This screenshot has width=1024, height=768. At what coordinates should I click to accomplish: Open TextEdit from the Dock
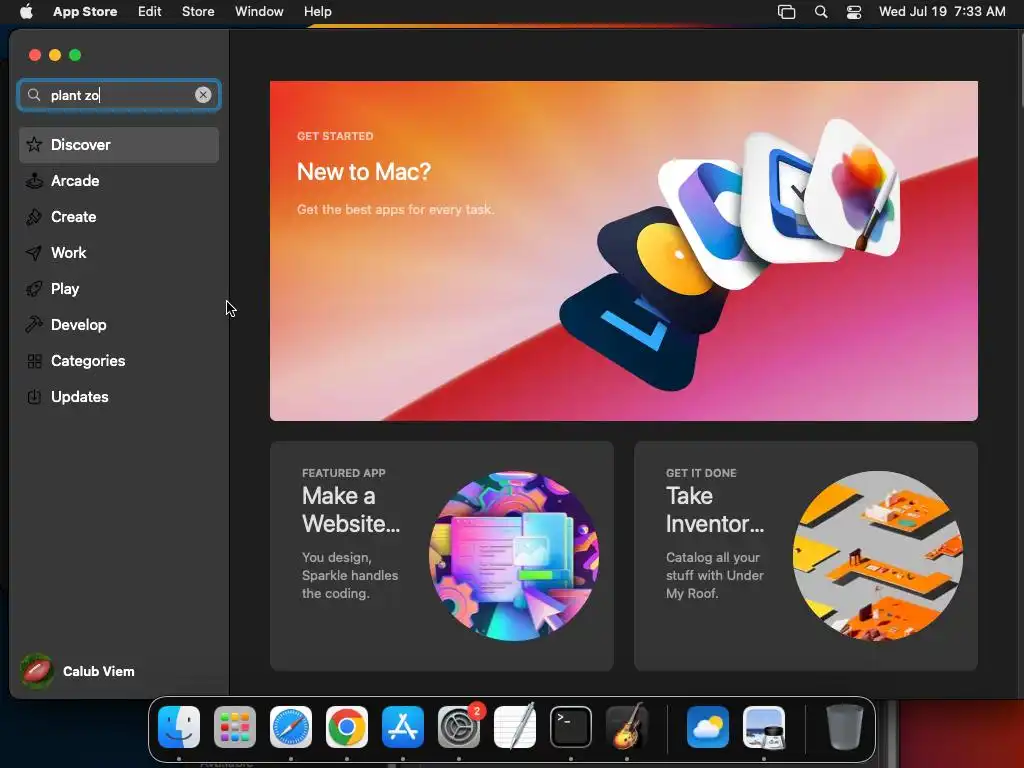515,727
